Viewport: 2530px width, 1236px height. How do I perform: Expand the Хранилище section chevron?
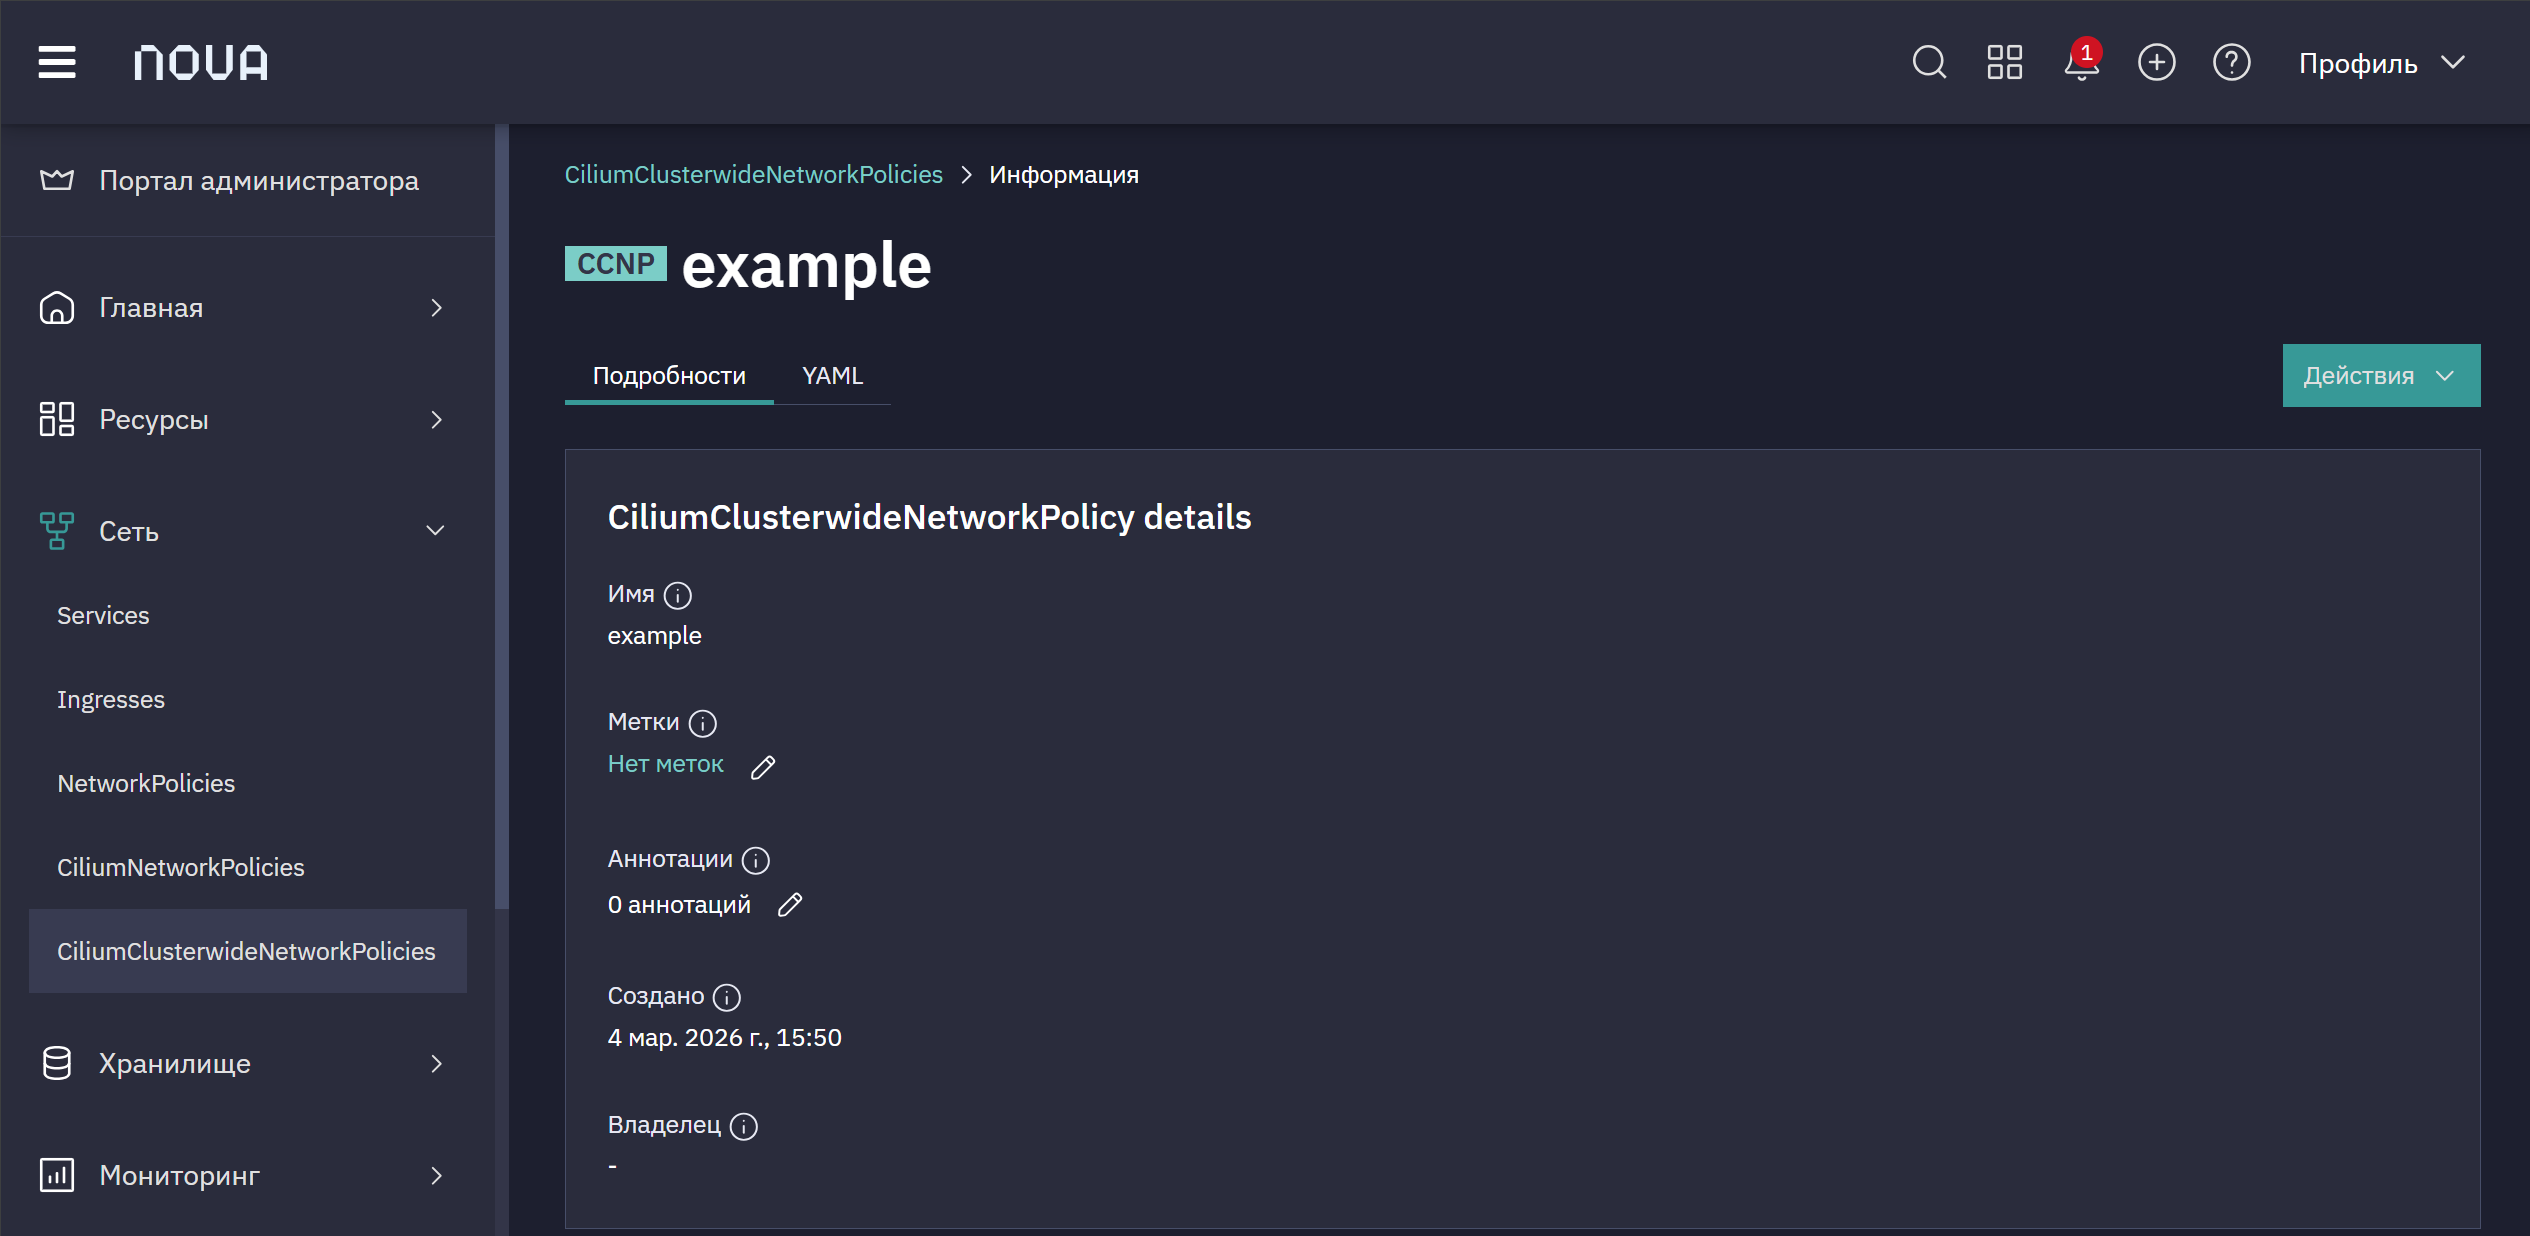(x=436, y=1063)
